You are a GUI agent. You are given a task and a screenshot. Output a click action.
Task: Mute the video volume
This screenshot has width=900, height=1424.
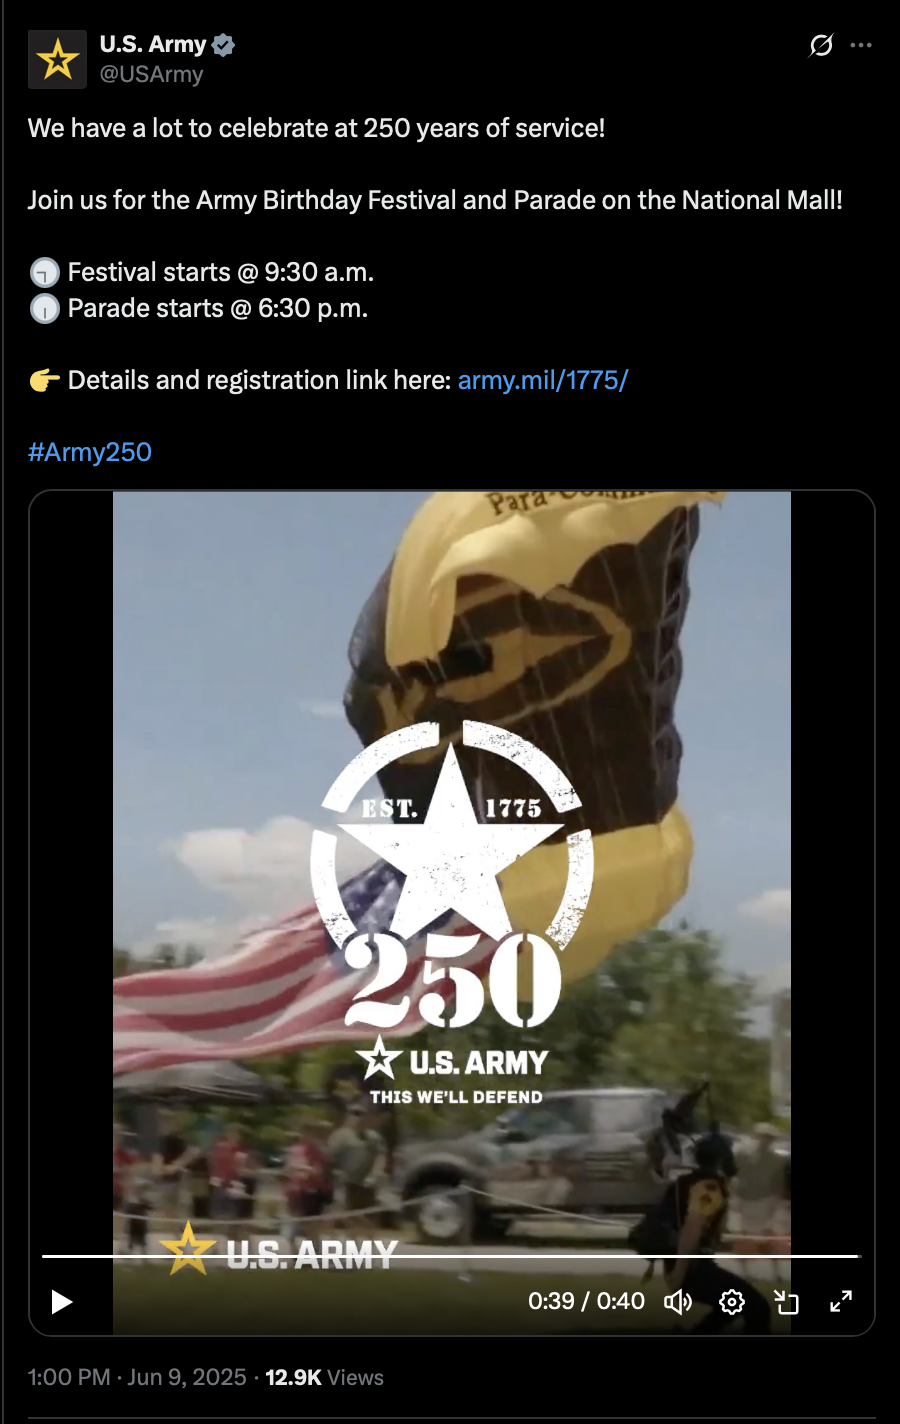[x=678, y=1301]
